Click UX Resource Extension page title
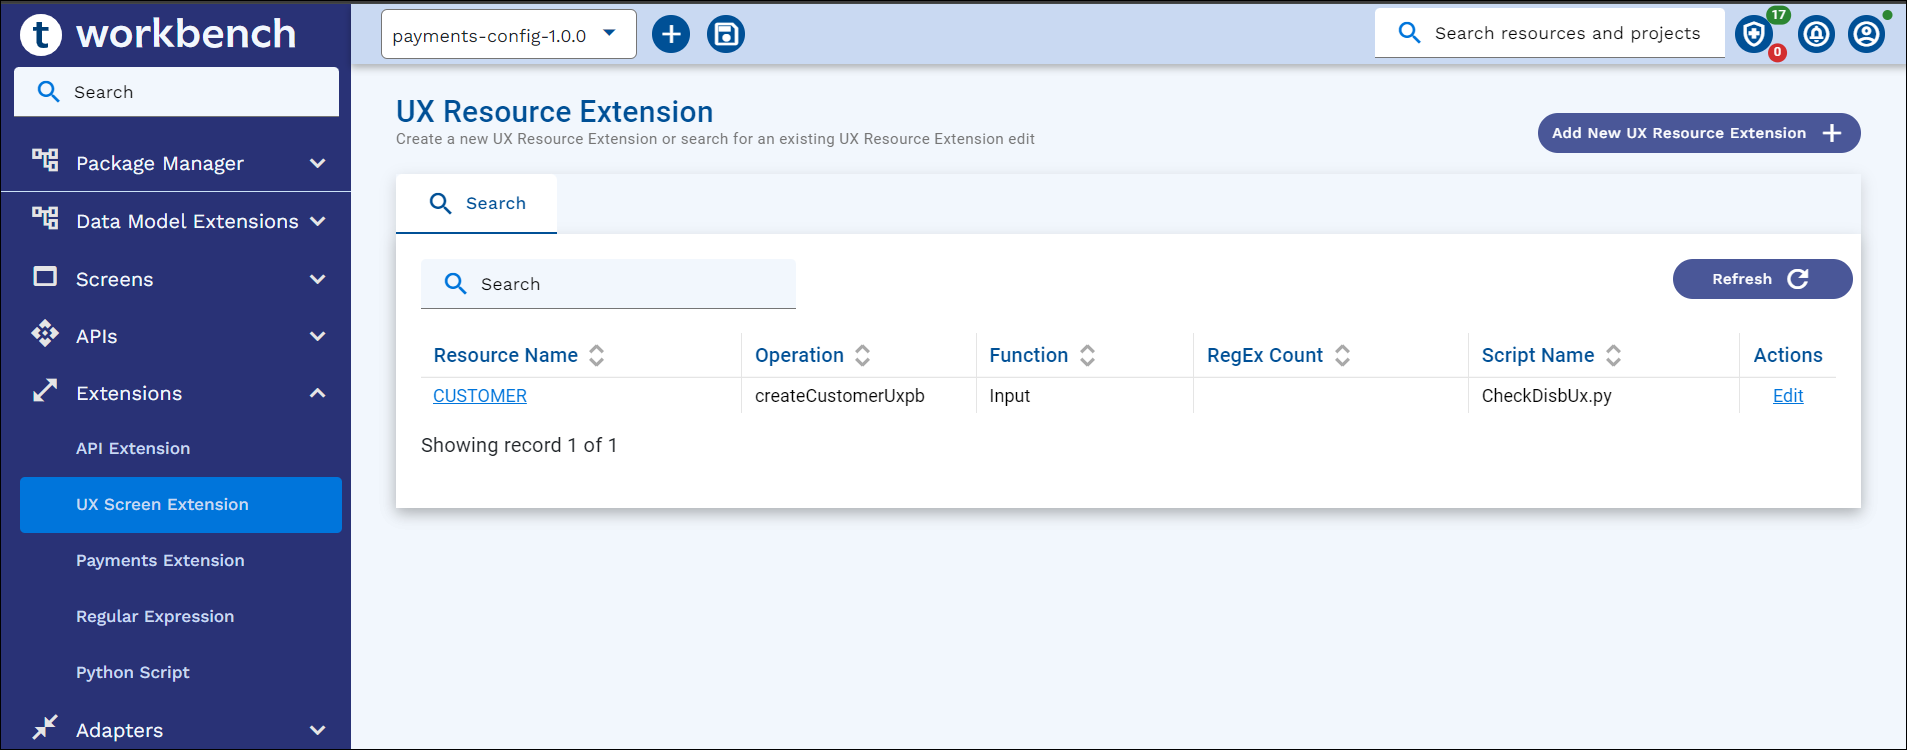1907x750 pixels. [x=555, y=111]
